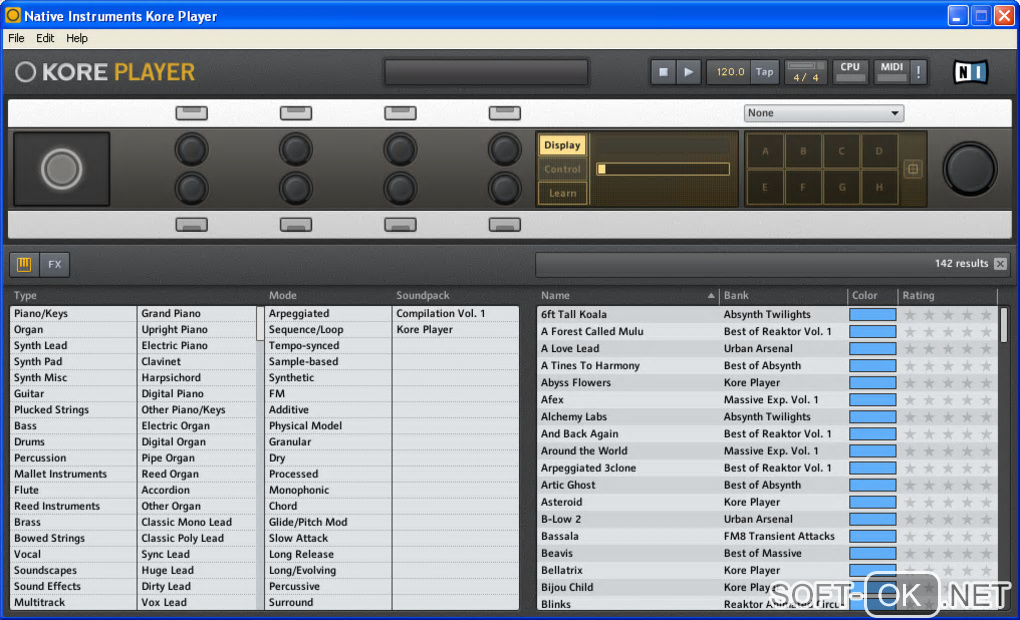Click the first lower controller button
Viewport: 1020px width, 620px height.
[192, 225]
